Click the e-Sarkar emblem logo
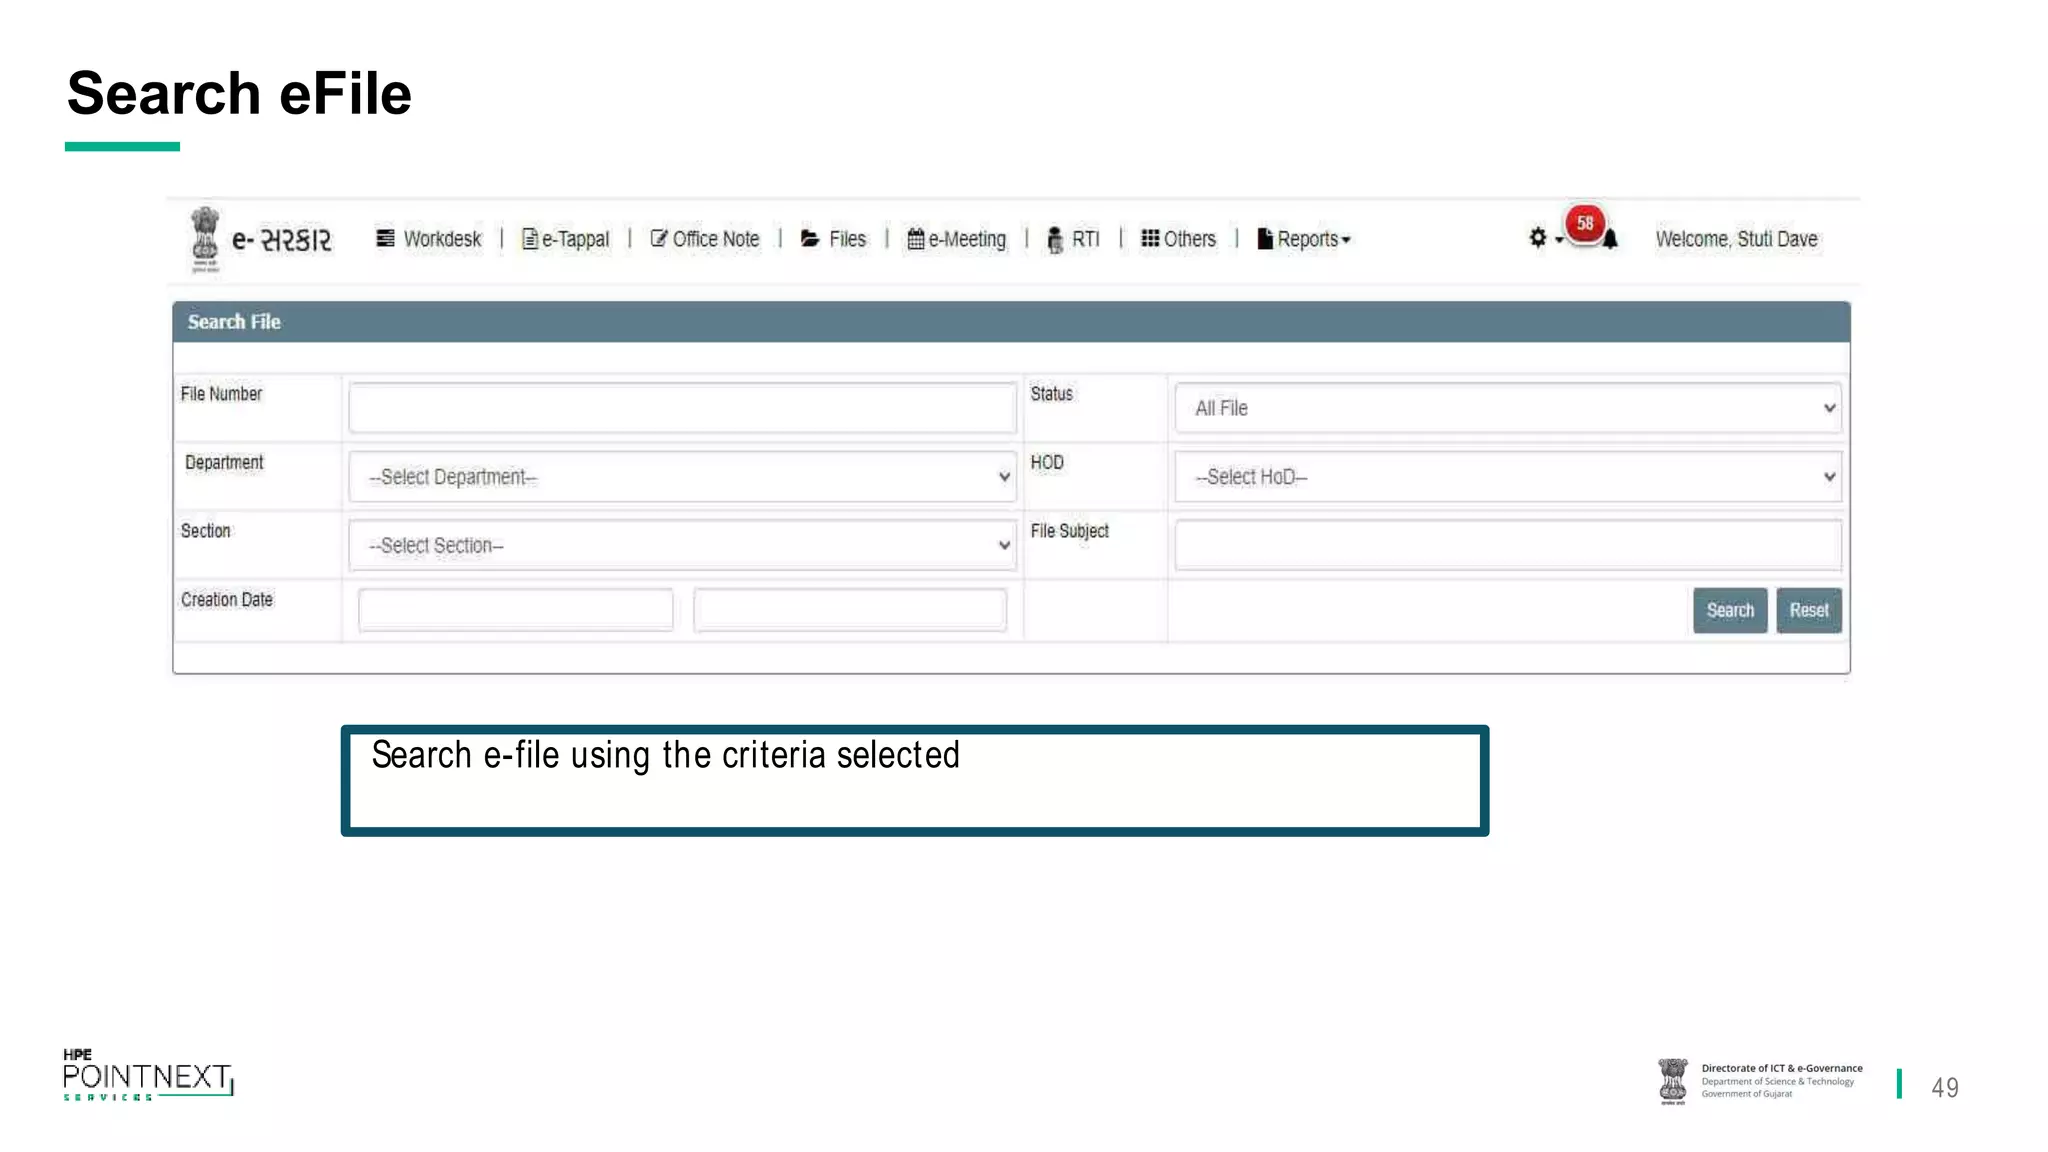The height and width of the screenshot is (1152, 2048). (x=205, y=238)
